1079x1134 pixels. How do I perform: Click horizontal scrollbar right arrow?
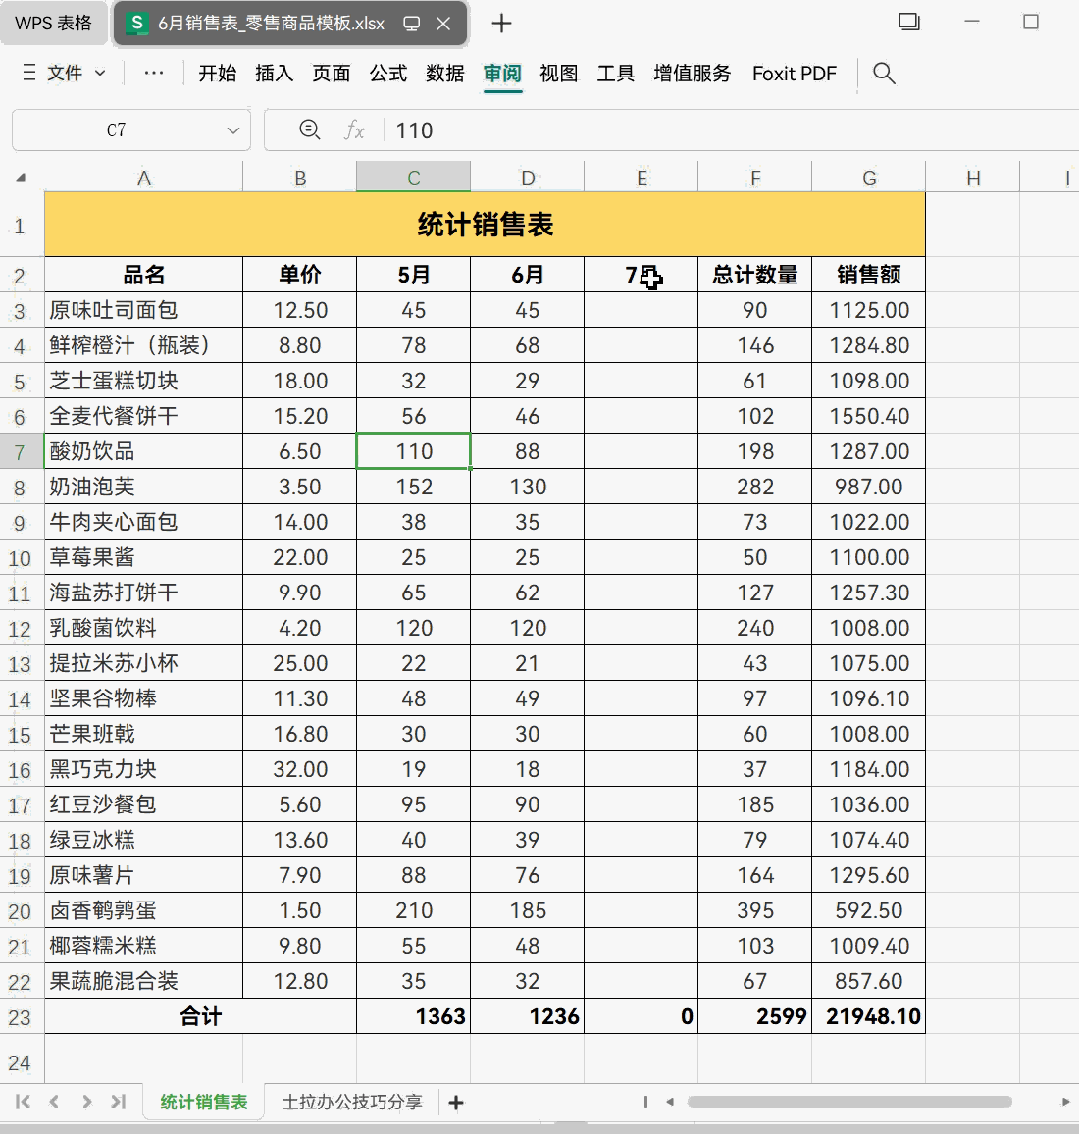point(1065,1101)
